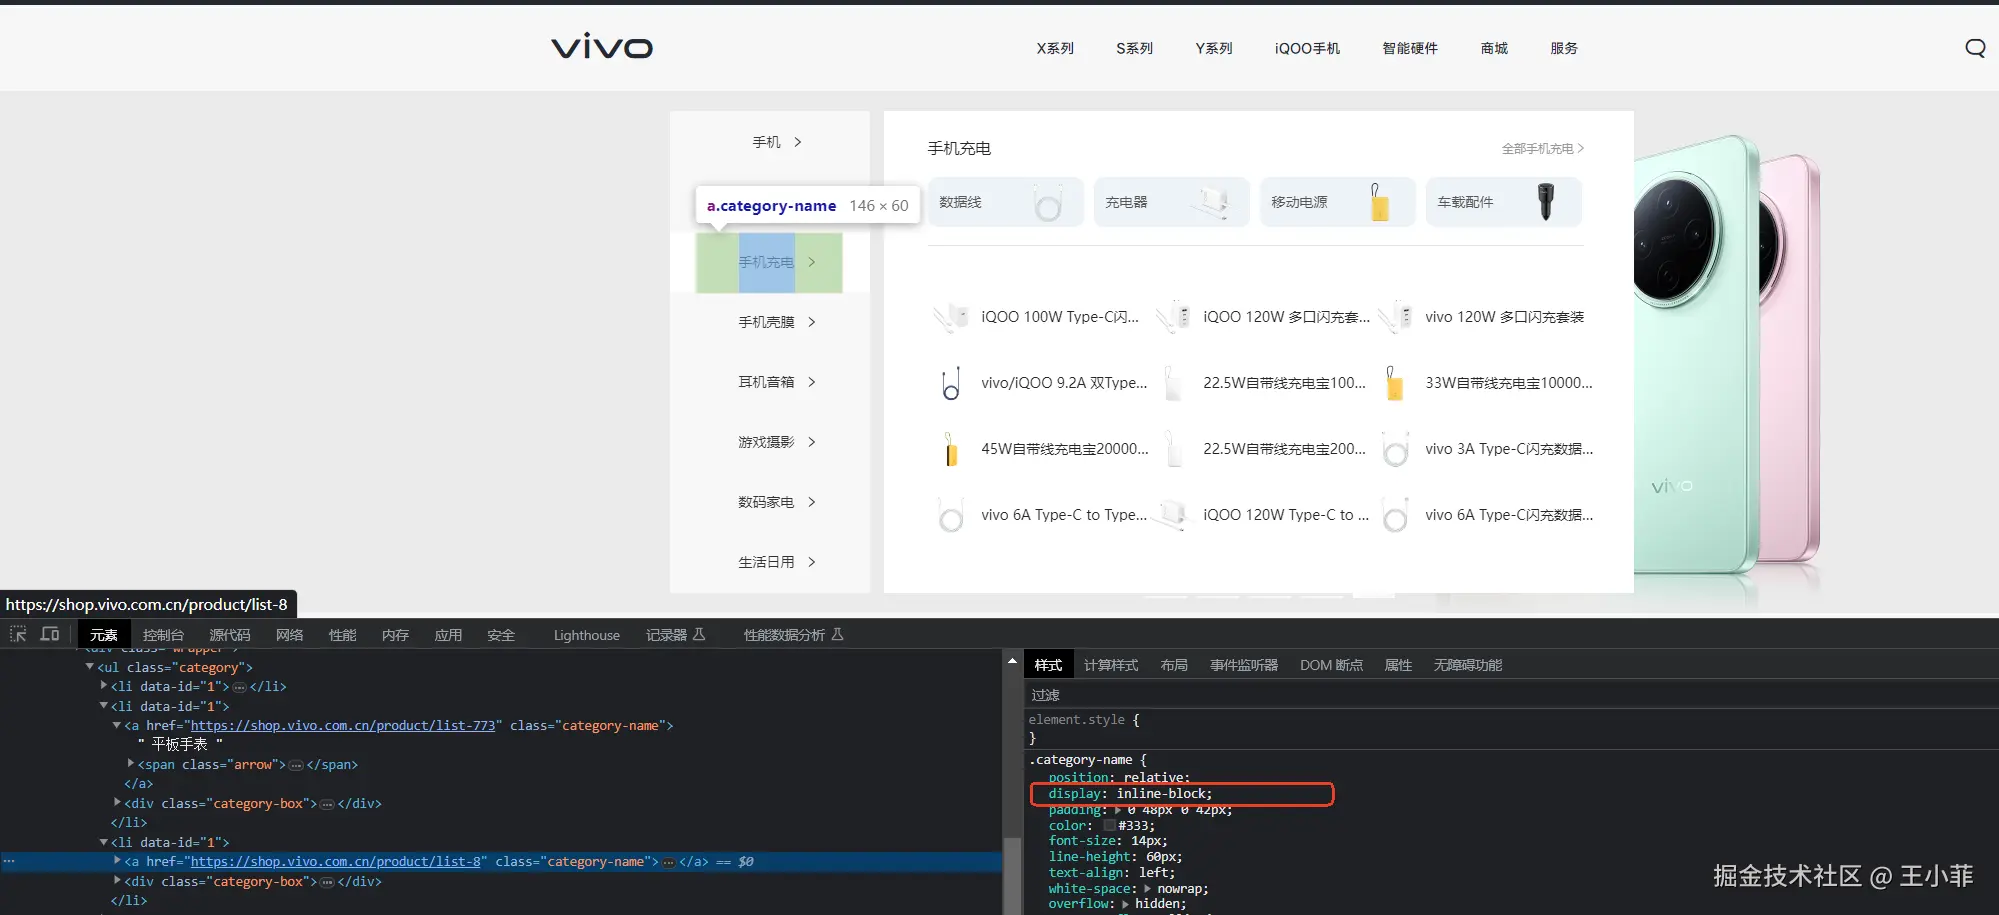
Task: Switch to the 源代码 DevTools tab
Action: pos(230,635)
